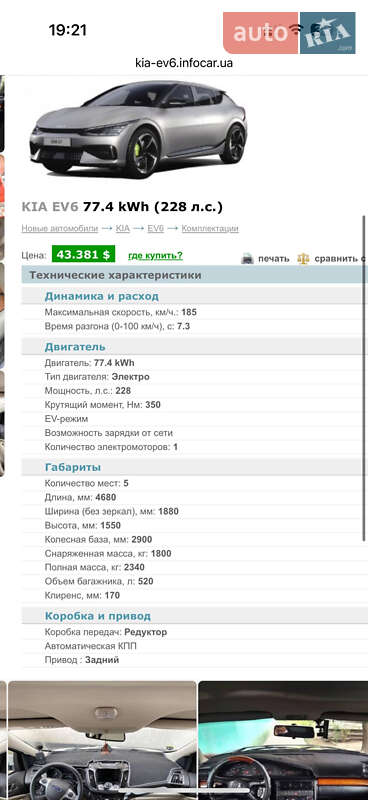Select the Количество мест: 5 row
368x800 pixels.
pyautogui.click(x=194, y=483)
